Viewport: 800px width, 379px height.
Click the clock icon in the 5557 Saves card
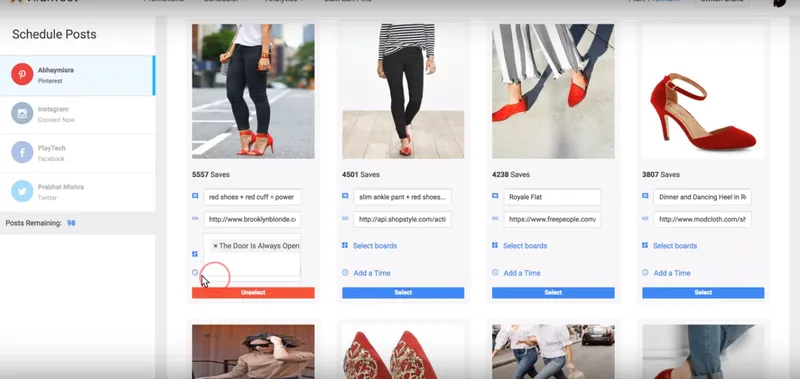pos(195,272)
